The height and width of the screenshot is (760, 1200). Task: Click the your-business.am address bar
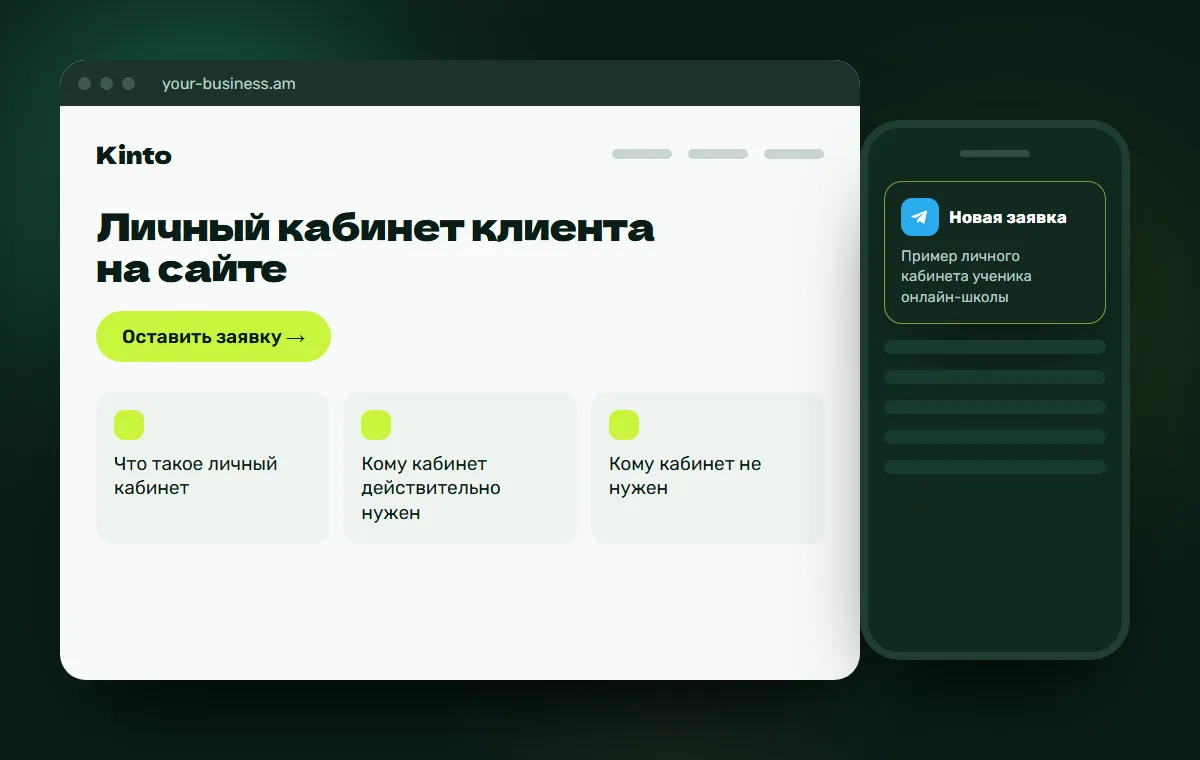[229, 84]
